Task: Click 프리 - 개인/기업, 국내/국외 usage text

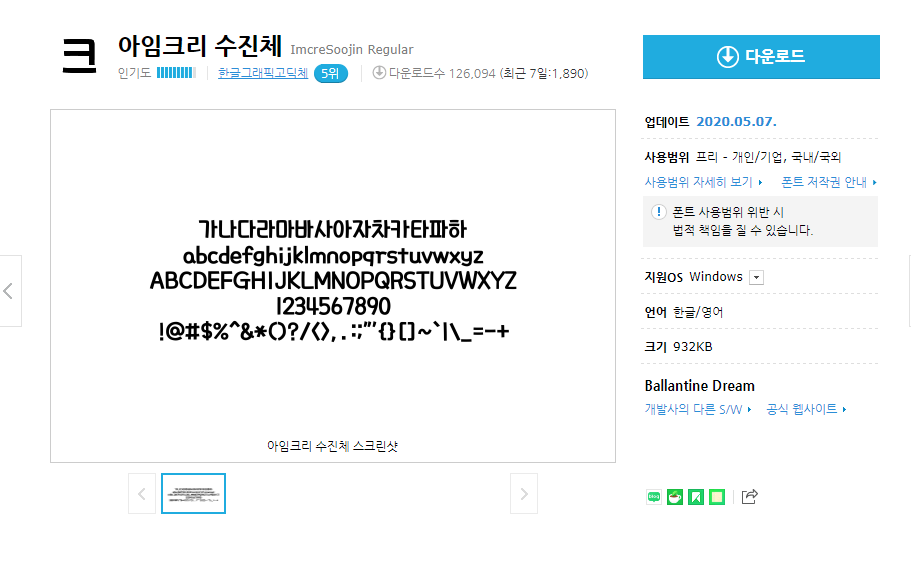Action: pyautogui.click(x=769, y=157)
